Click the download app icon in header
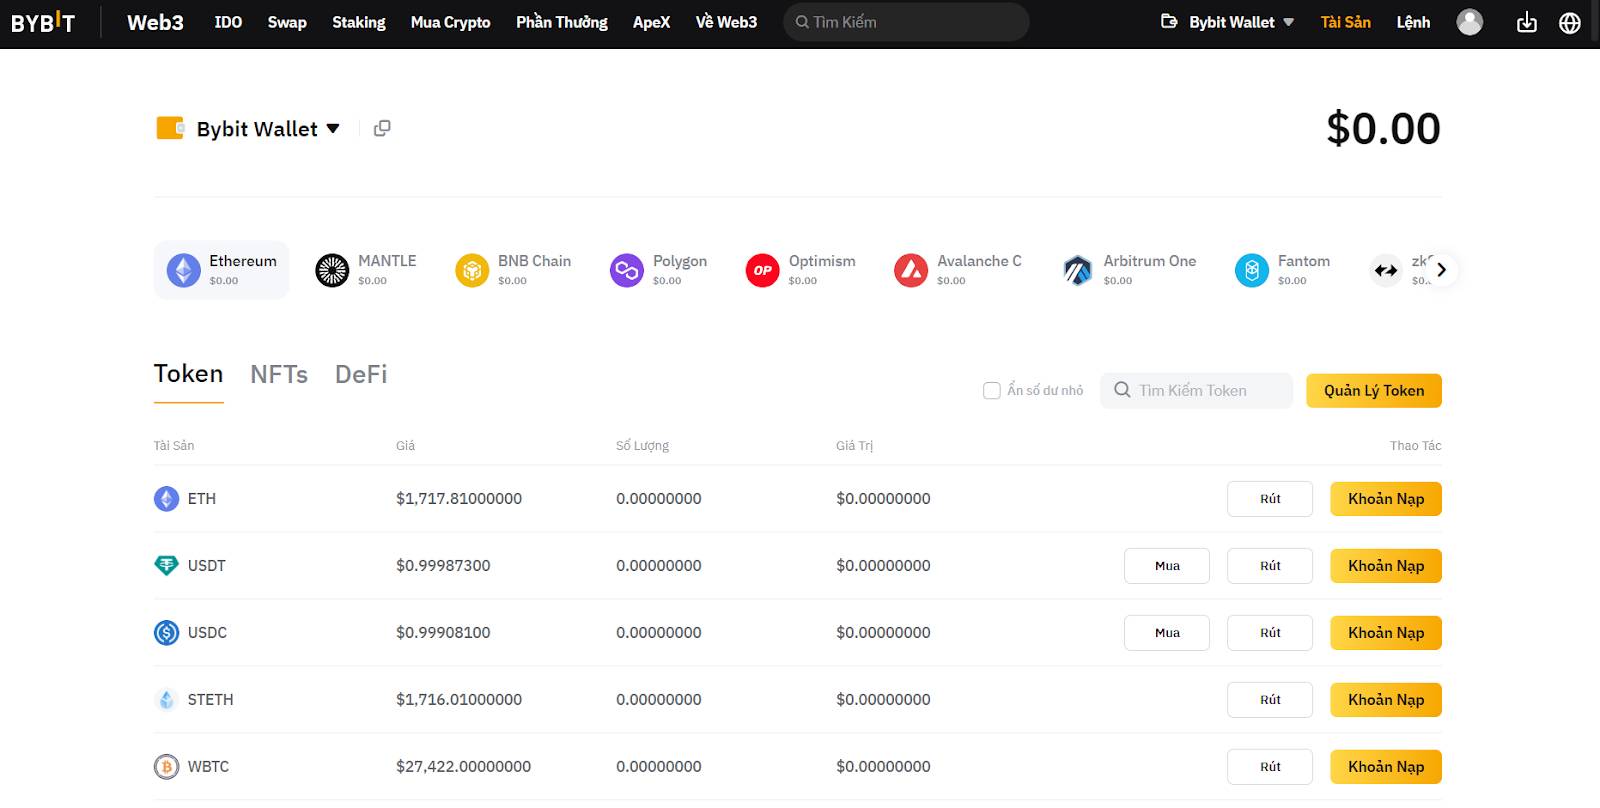The height and width of the screenshot is (808, 1600). point(1526,22)
